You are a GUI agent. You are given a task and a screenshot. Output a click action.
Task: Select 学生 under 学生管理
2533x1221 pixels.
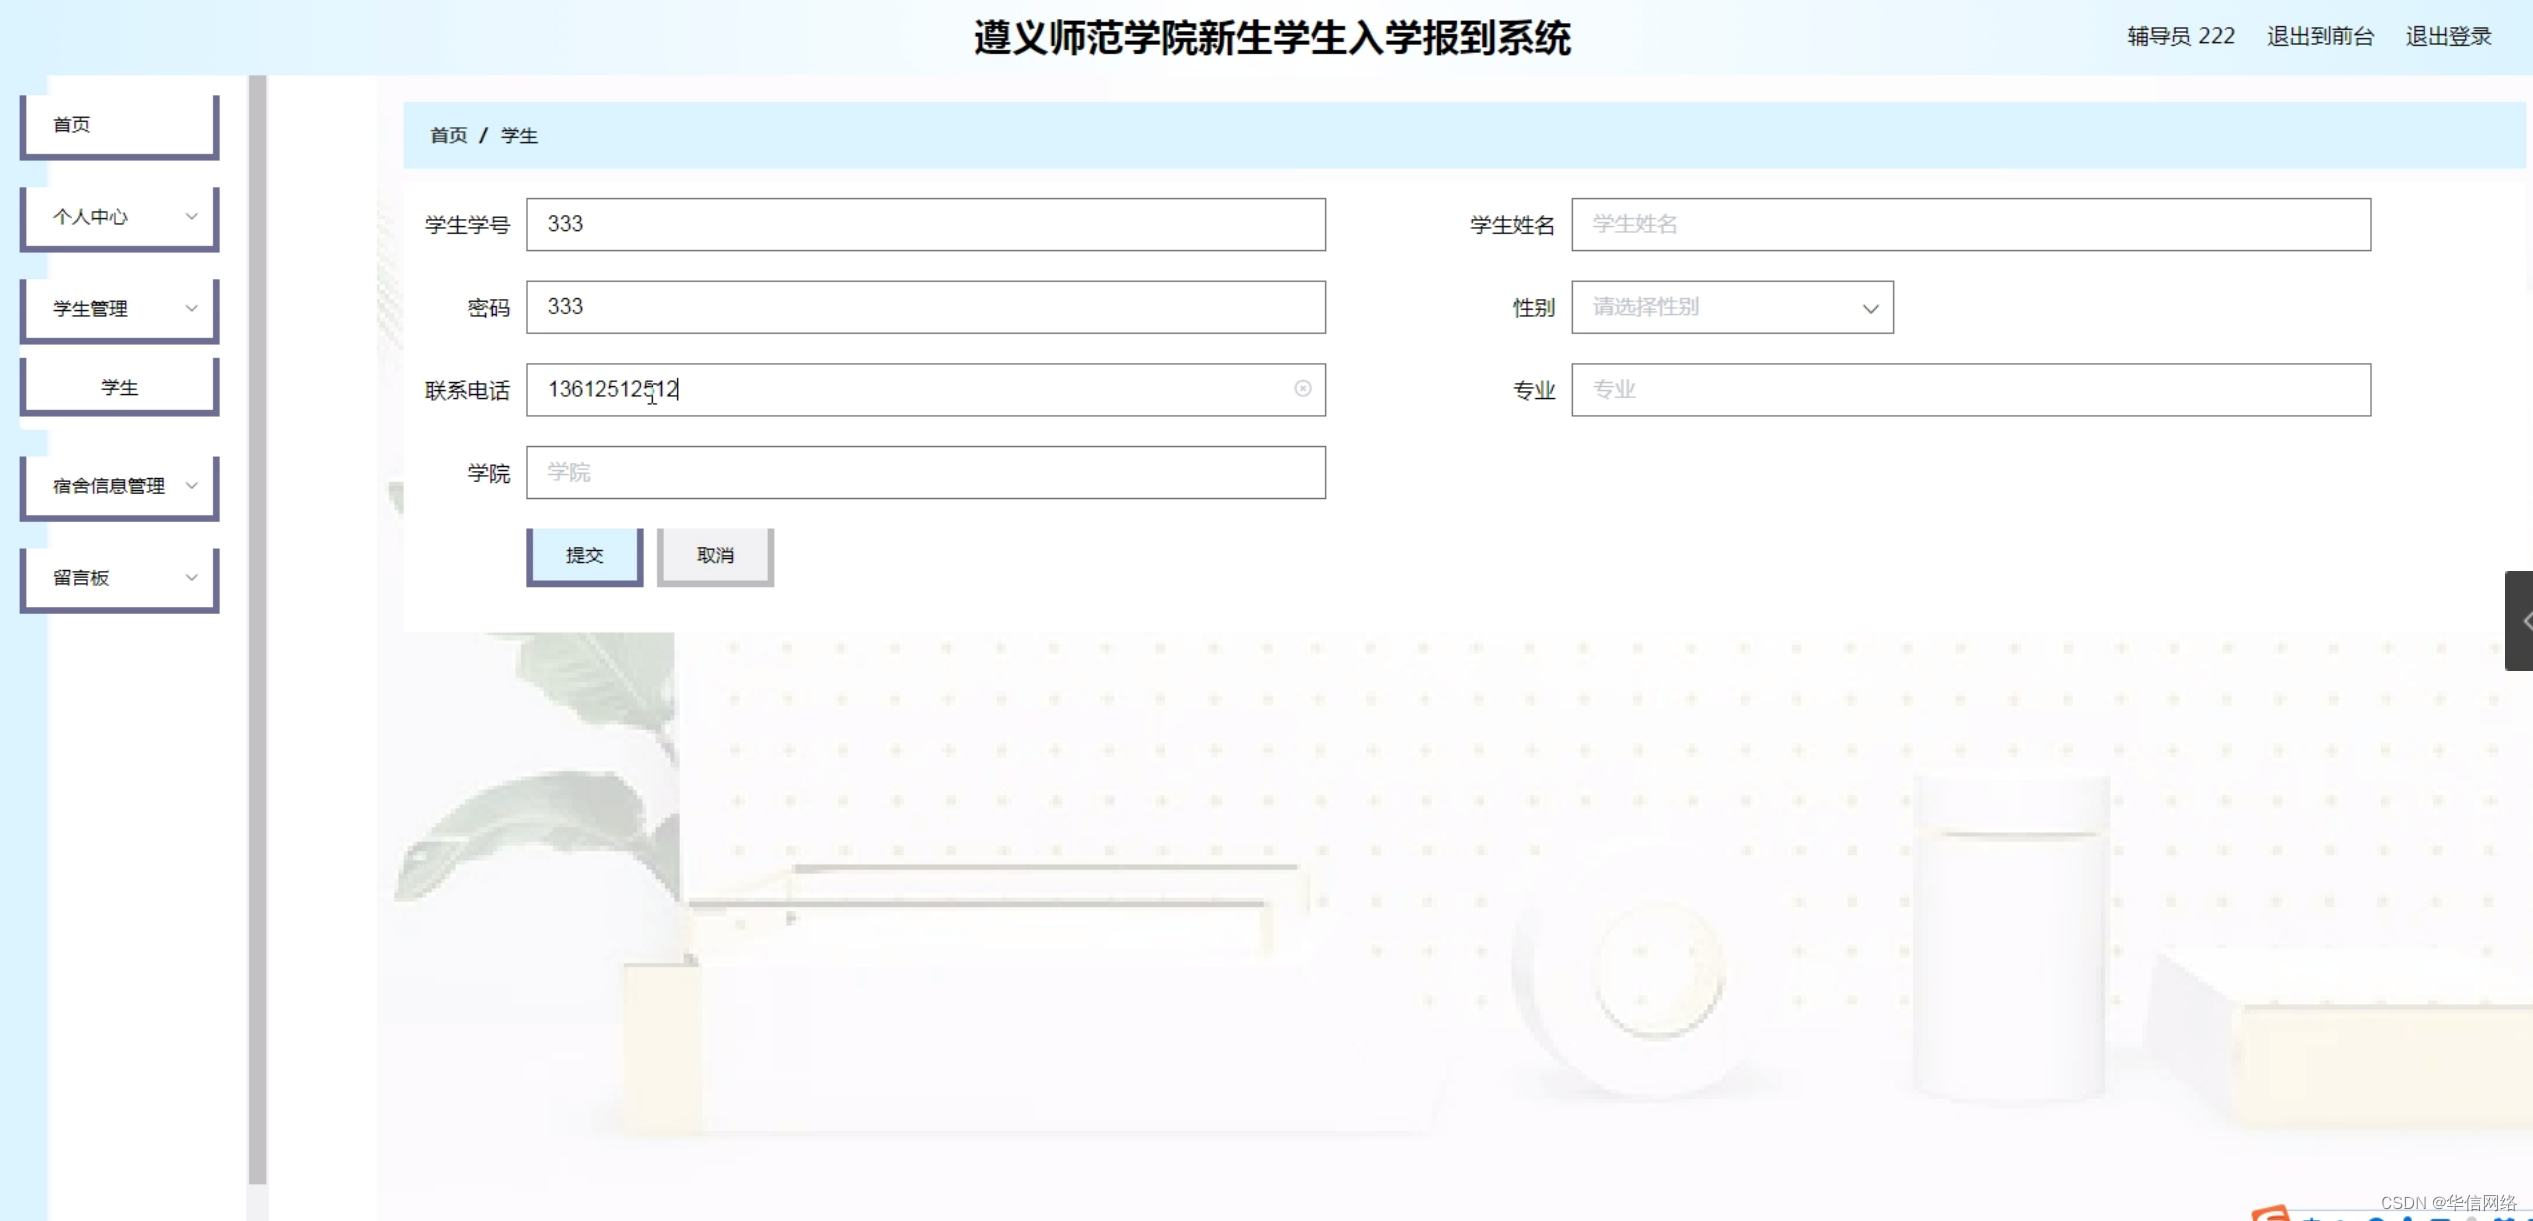coord(118,386)
